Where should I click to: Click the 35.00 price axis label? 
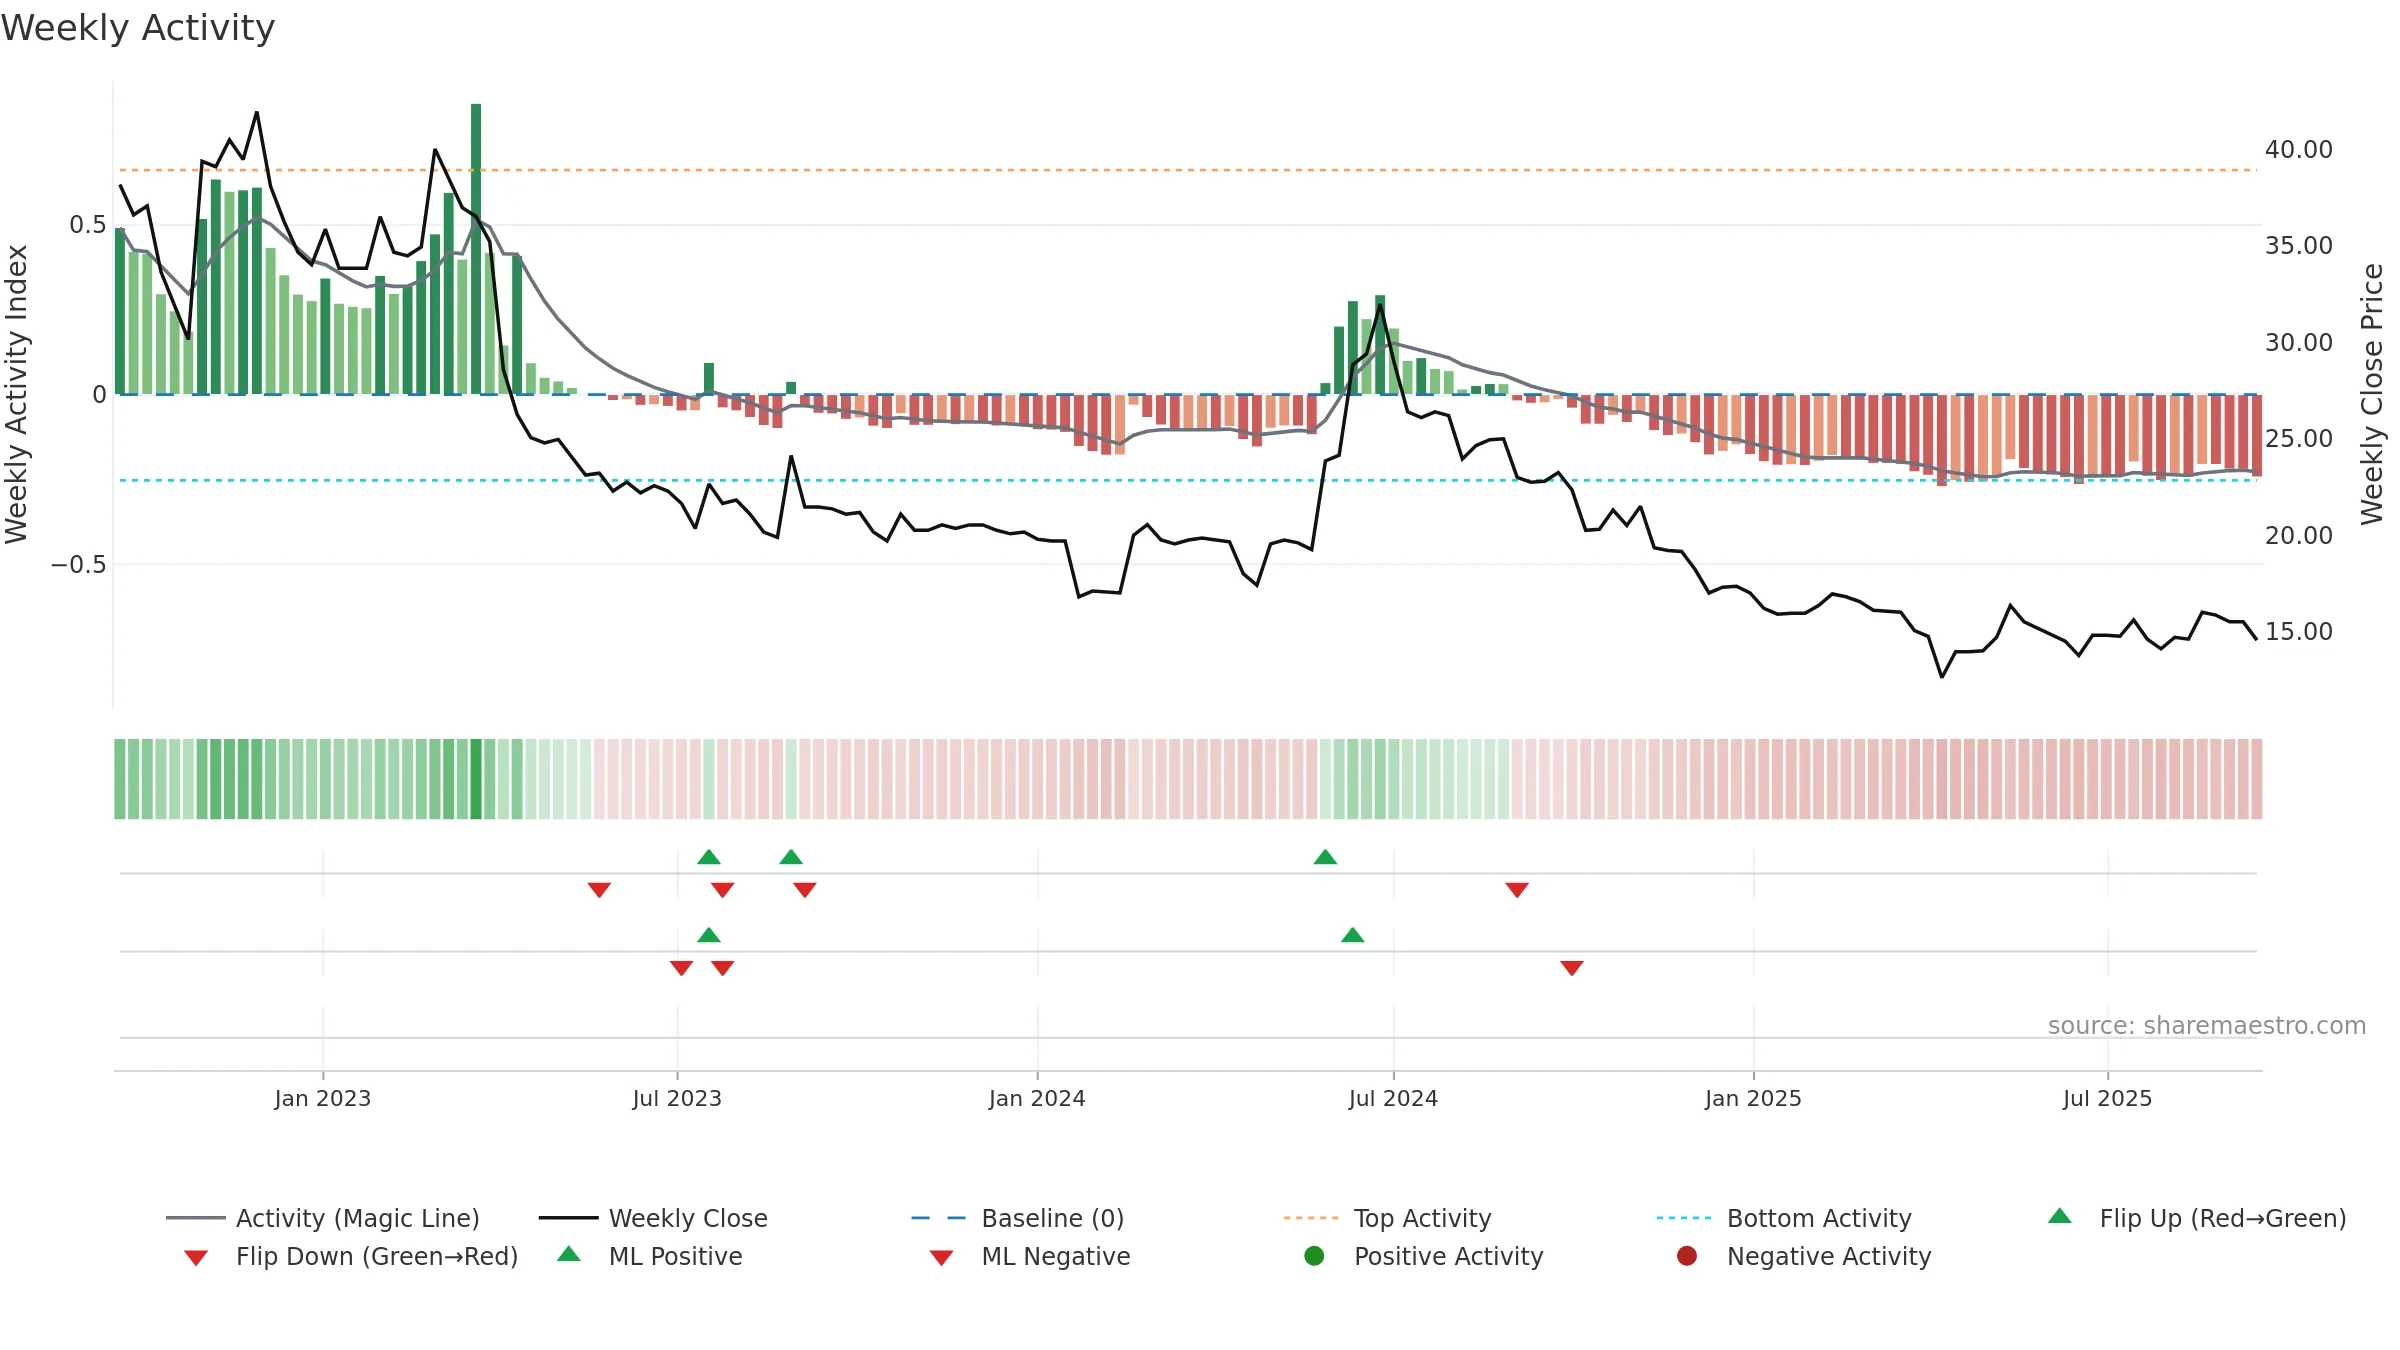click(x=2299, y=246)
